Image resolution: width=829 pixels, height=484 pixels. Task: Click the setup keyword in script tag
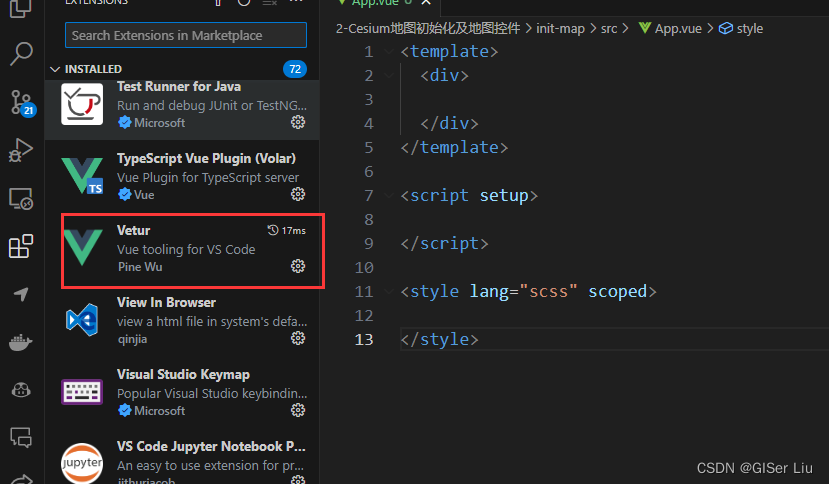[x=504, y=196]
